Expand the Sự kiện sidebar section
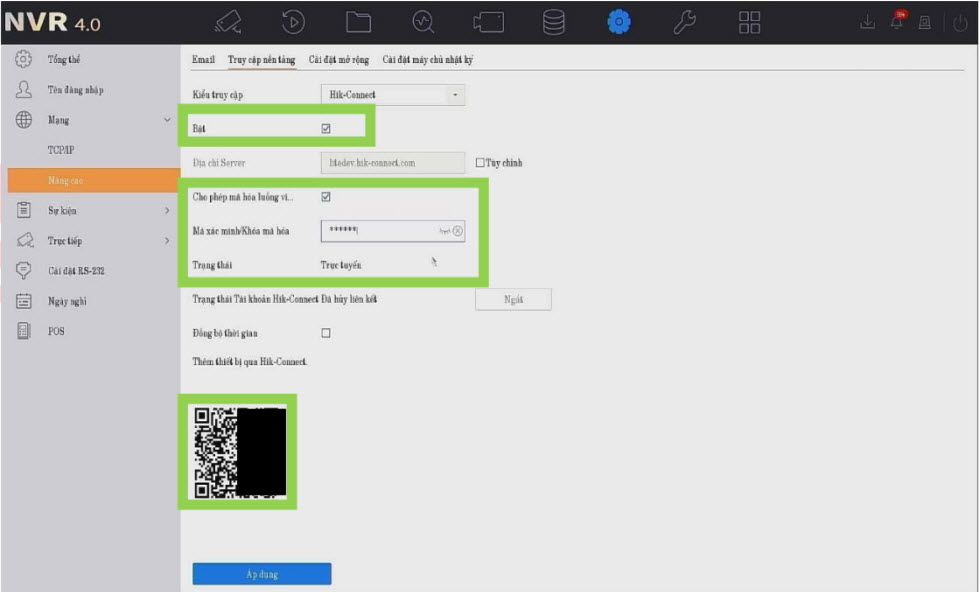The height and width of the screenshot is (592, 980). (x=167, y=211)
